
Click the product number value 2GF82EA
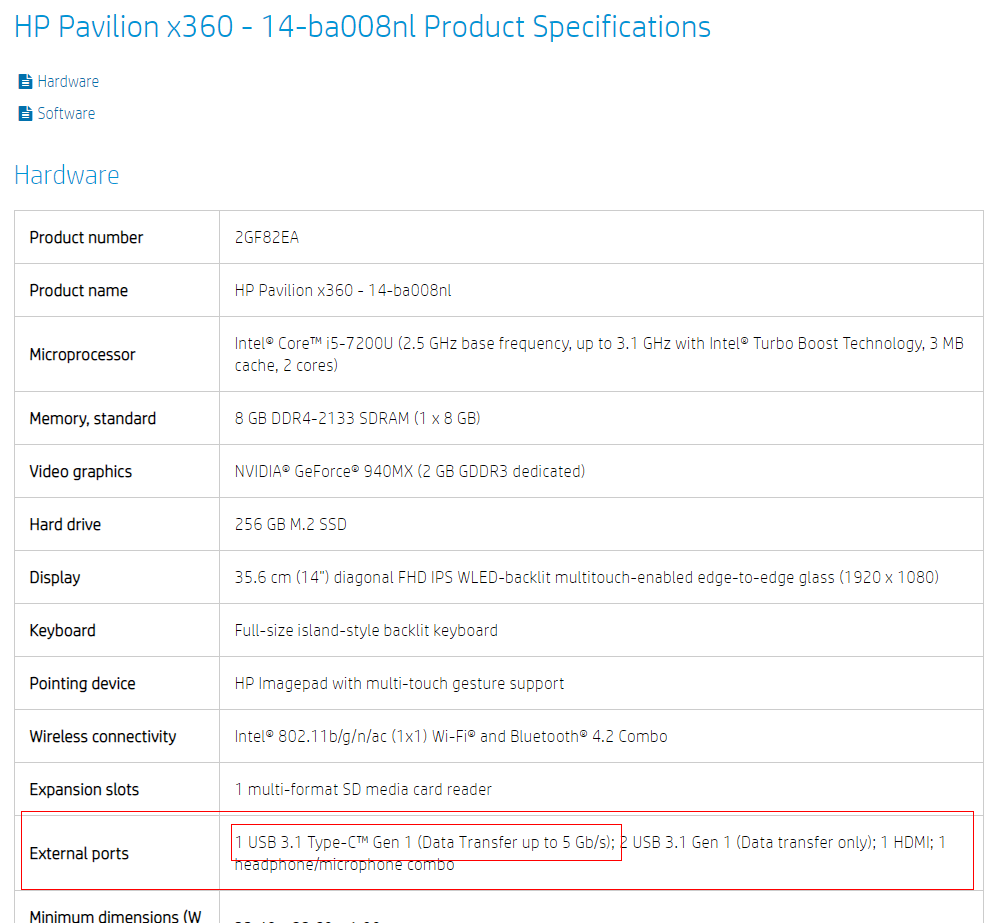pyautogui.click(x=267, y=237)
